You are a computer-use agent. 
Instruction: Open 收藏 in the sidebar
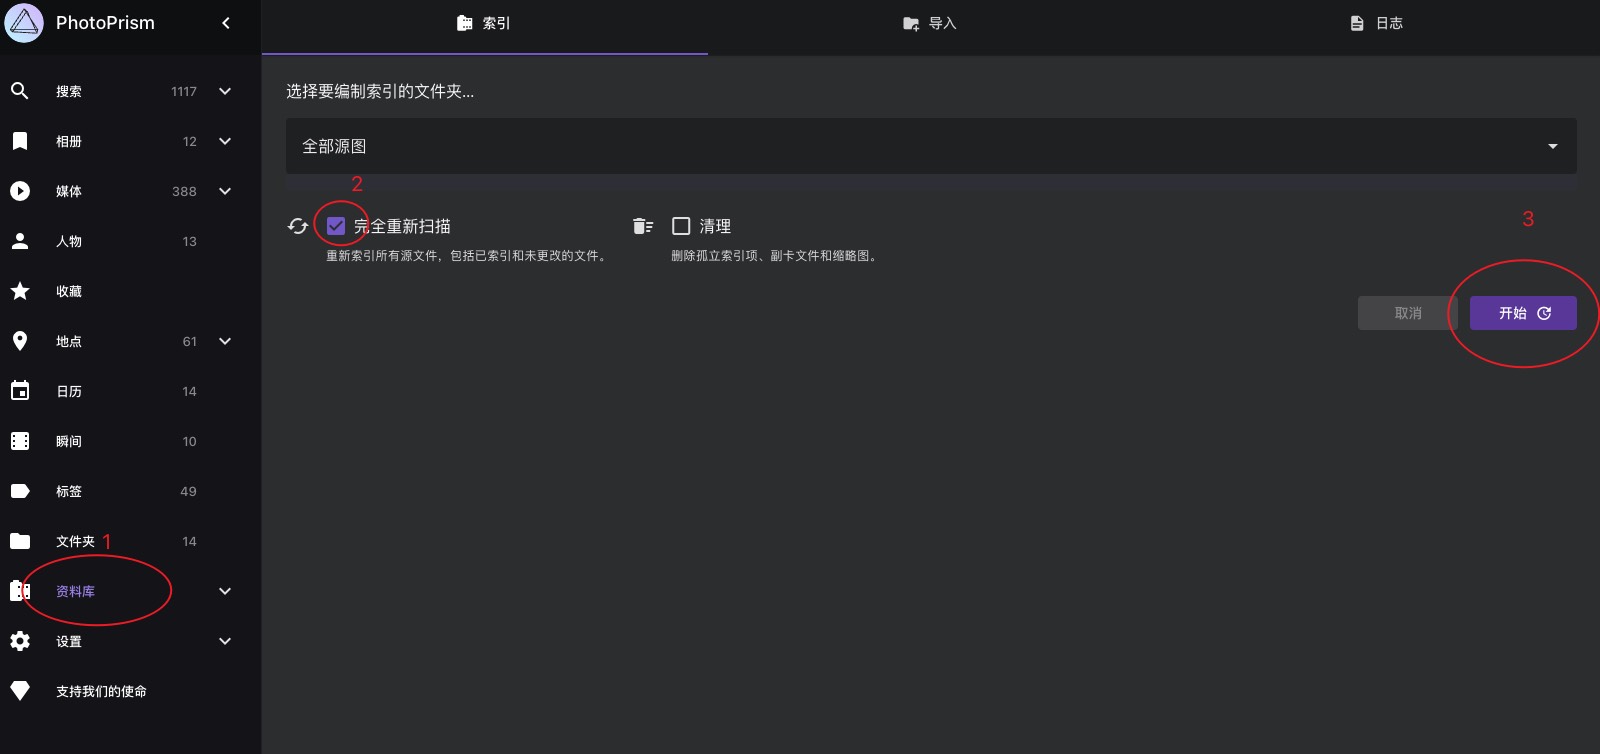(69, 291)
